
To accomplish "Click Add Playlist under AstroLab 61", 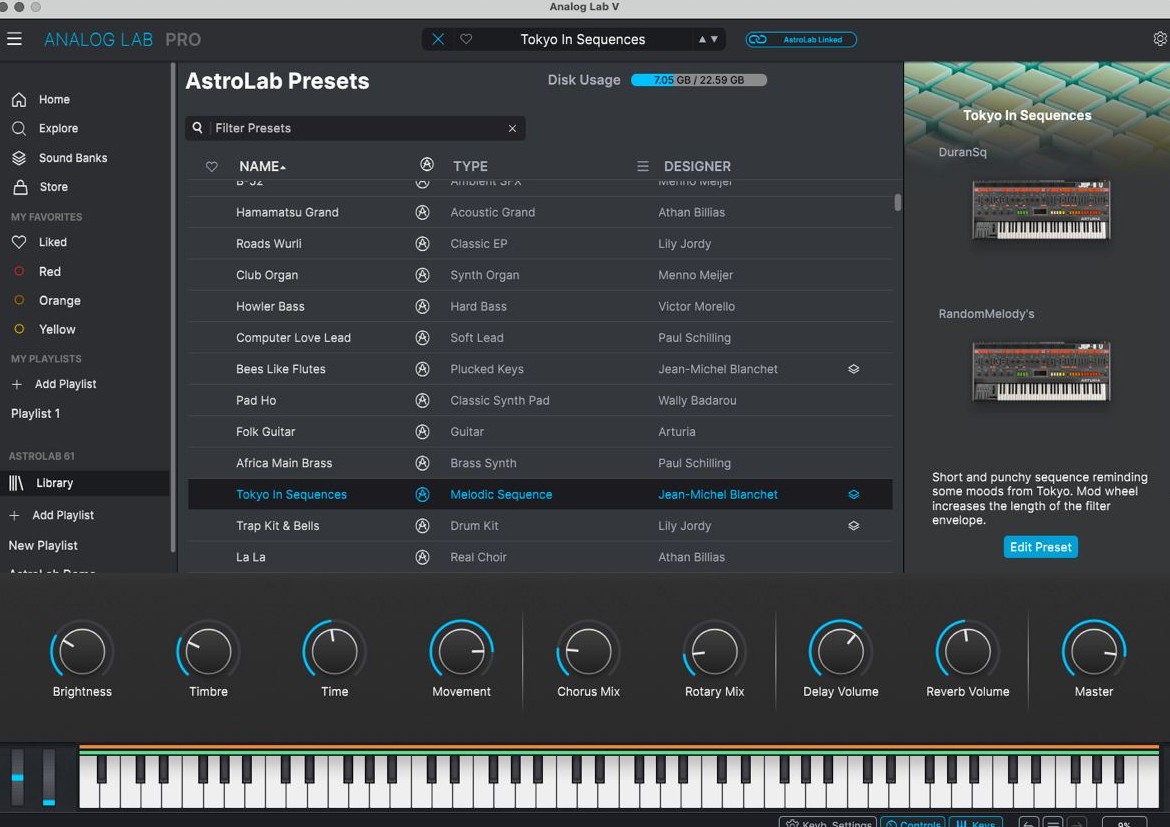I will [x=63, y=515].
